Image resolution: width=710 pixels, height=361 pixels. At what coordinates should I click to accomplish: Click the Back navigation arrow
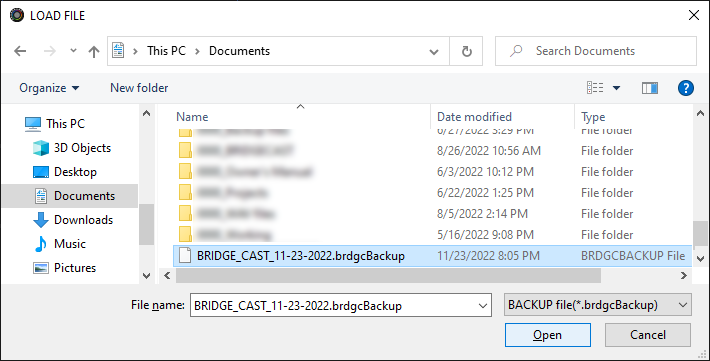[x=20, y=51]
